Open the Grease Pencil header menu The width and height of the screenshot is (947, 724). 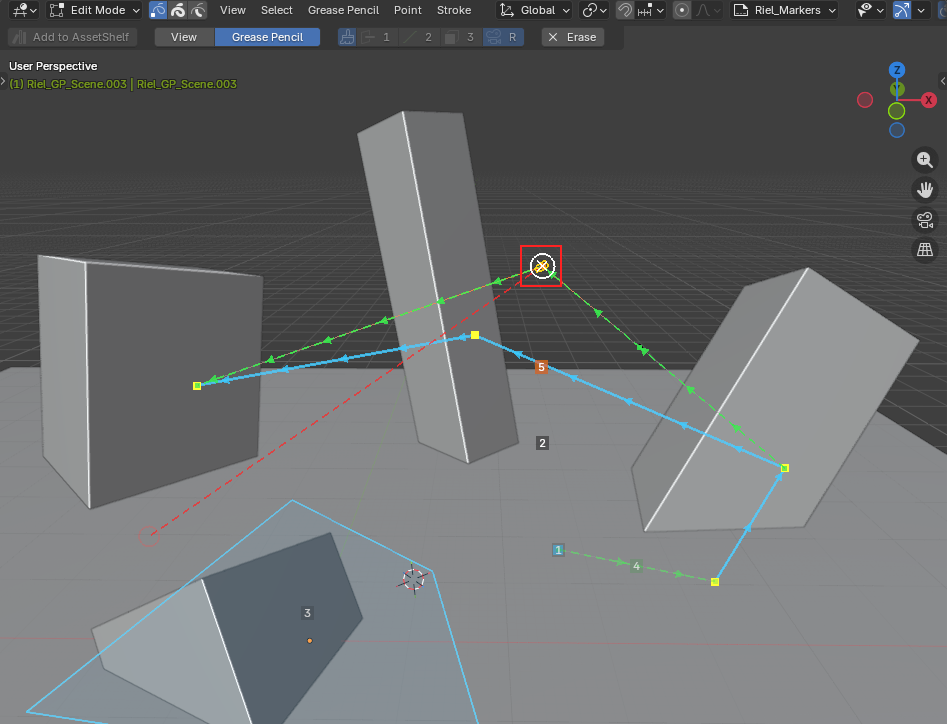(x=343, y=10)
